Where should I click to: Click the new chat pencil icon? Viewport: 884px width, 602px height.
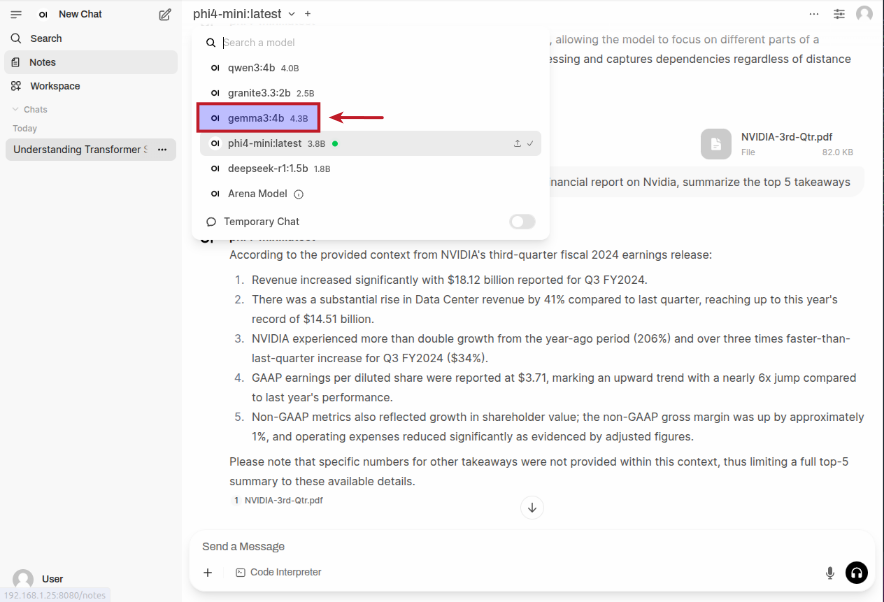point(165,14)
